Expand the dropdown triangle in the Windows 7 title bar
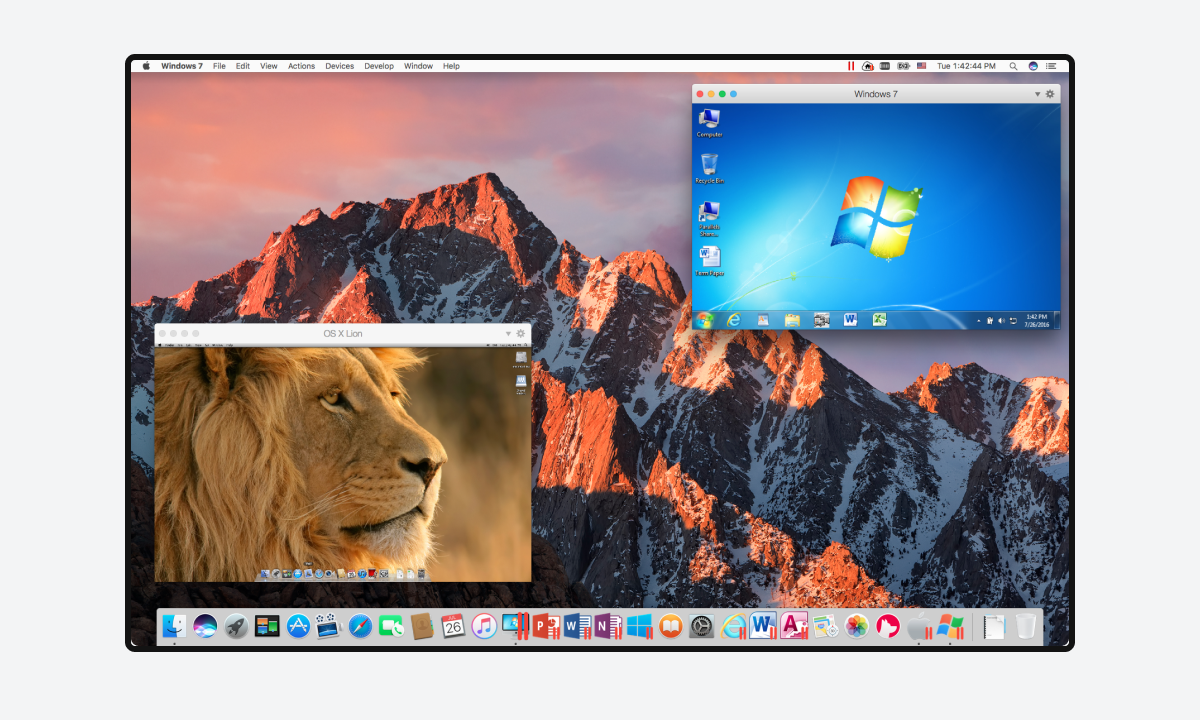1200x720 pixels. (x=1037, y=94)
